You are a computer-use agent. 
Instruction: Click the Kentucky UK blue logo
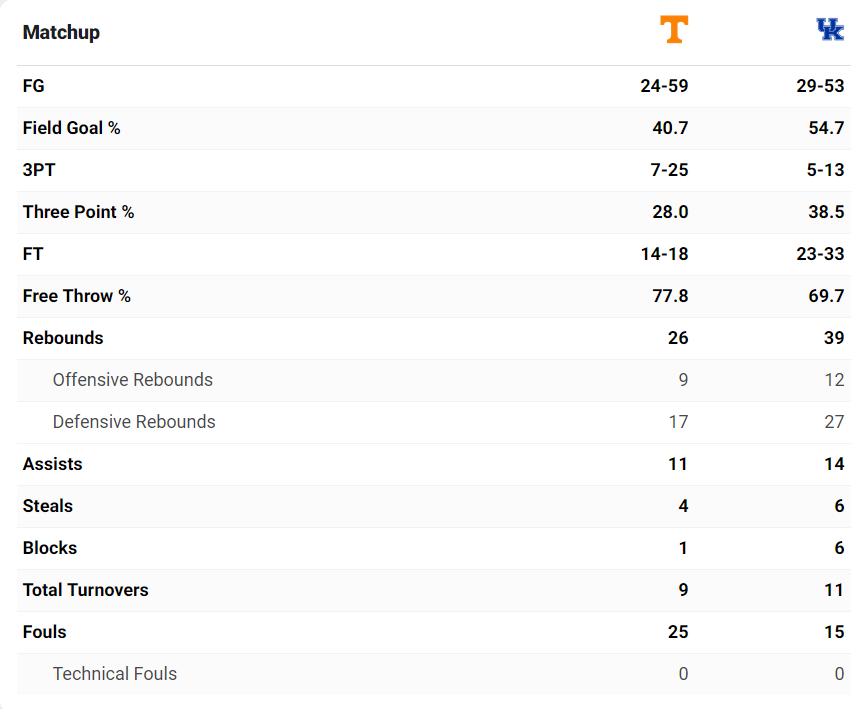(x=830, y=29)
